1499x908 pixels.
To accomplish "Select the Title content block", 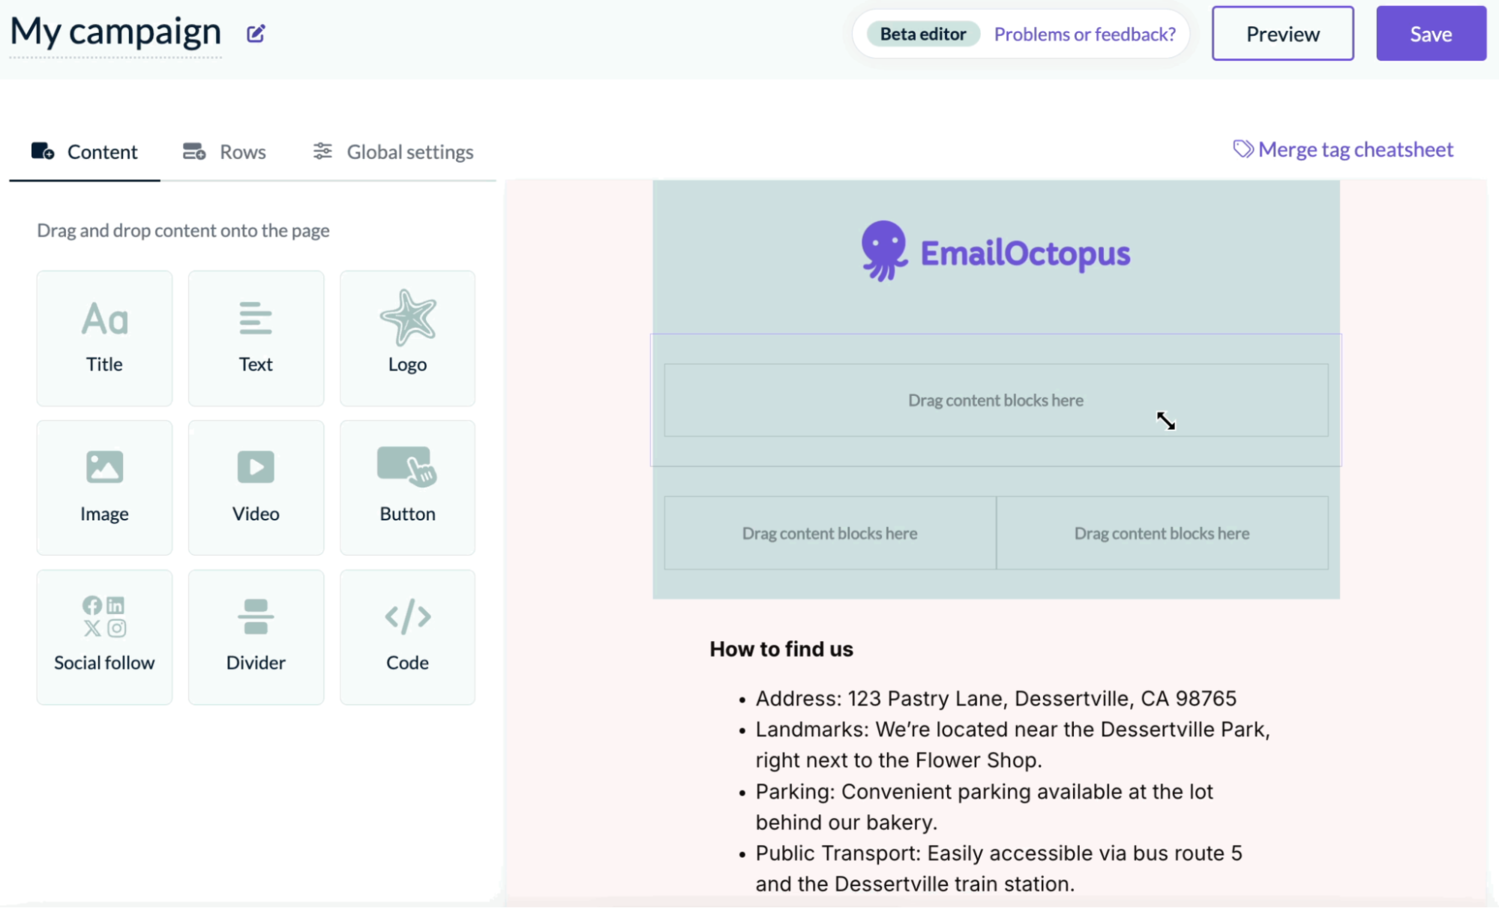I will click(x=104, y=338).
